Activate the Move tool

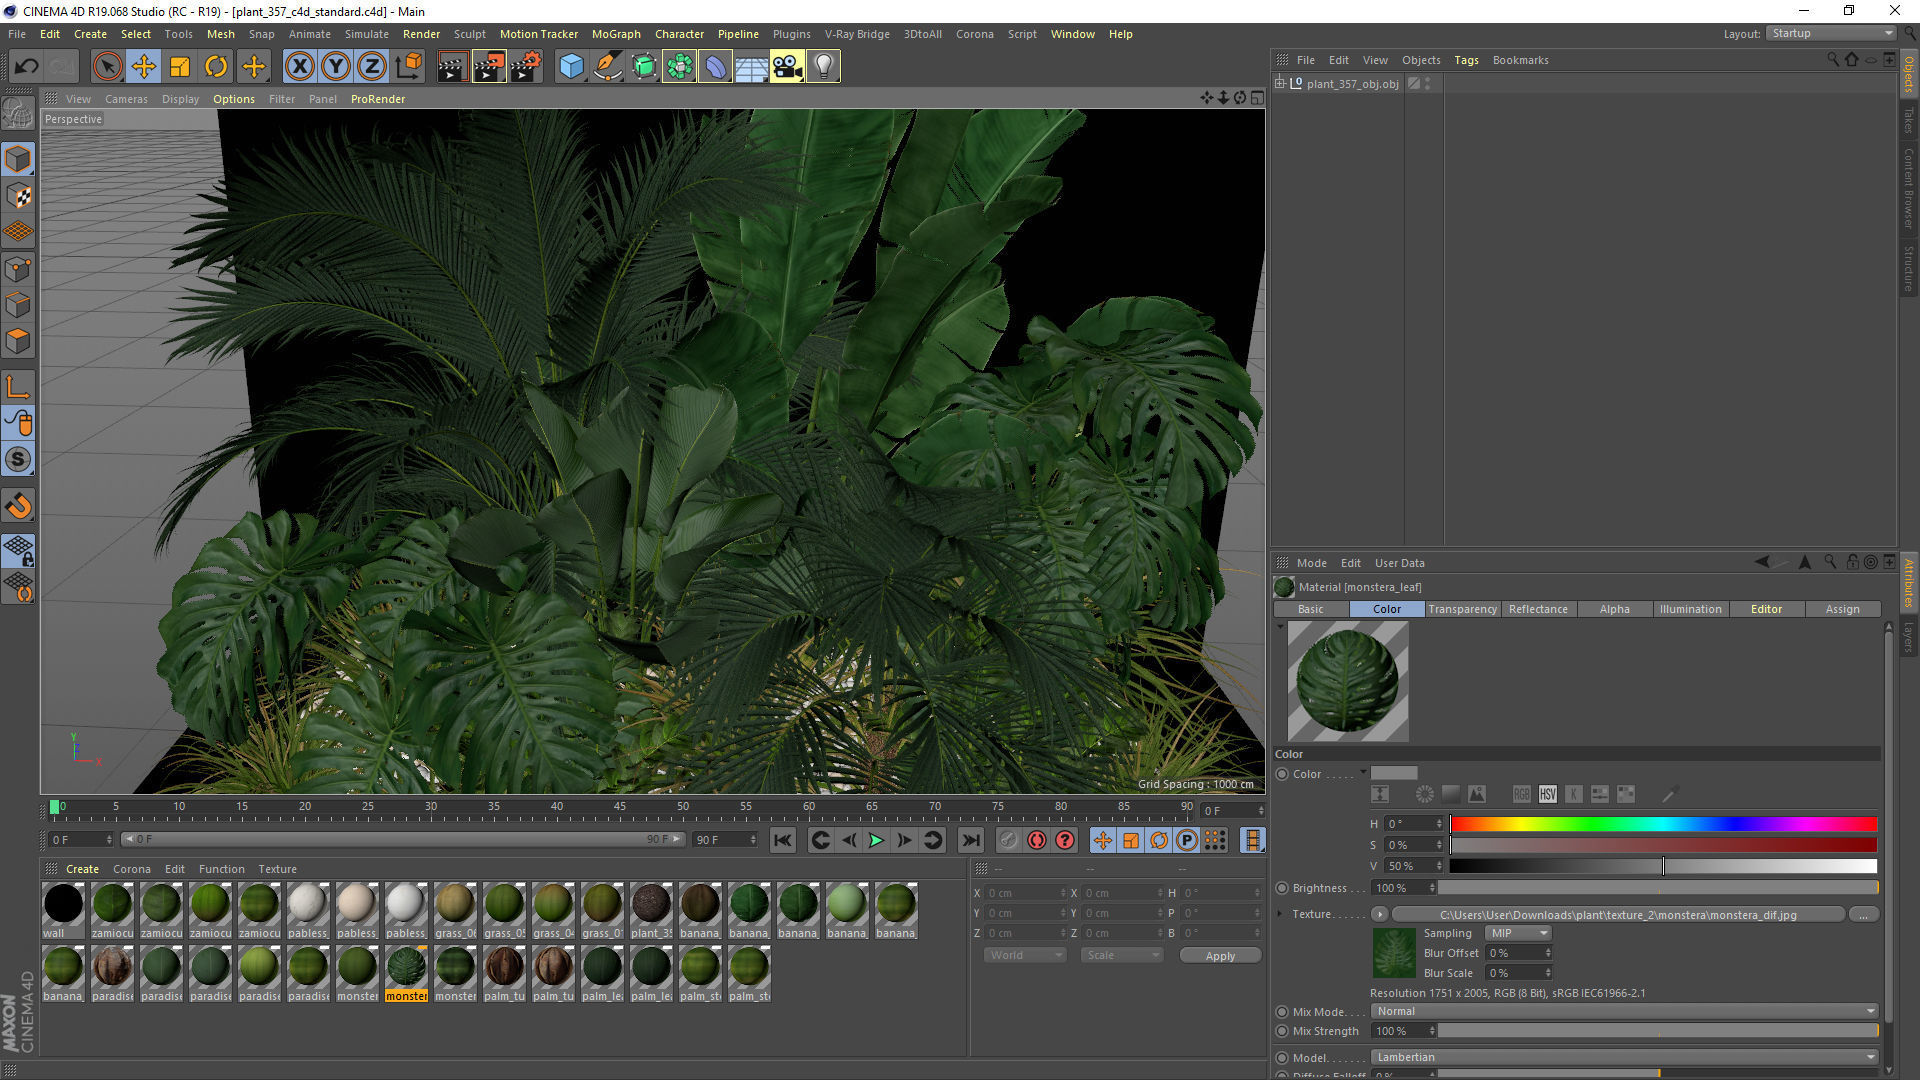click(144, 67)
